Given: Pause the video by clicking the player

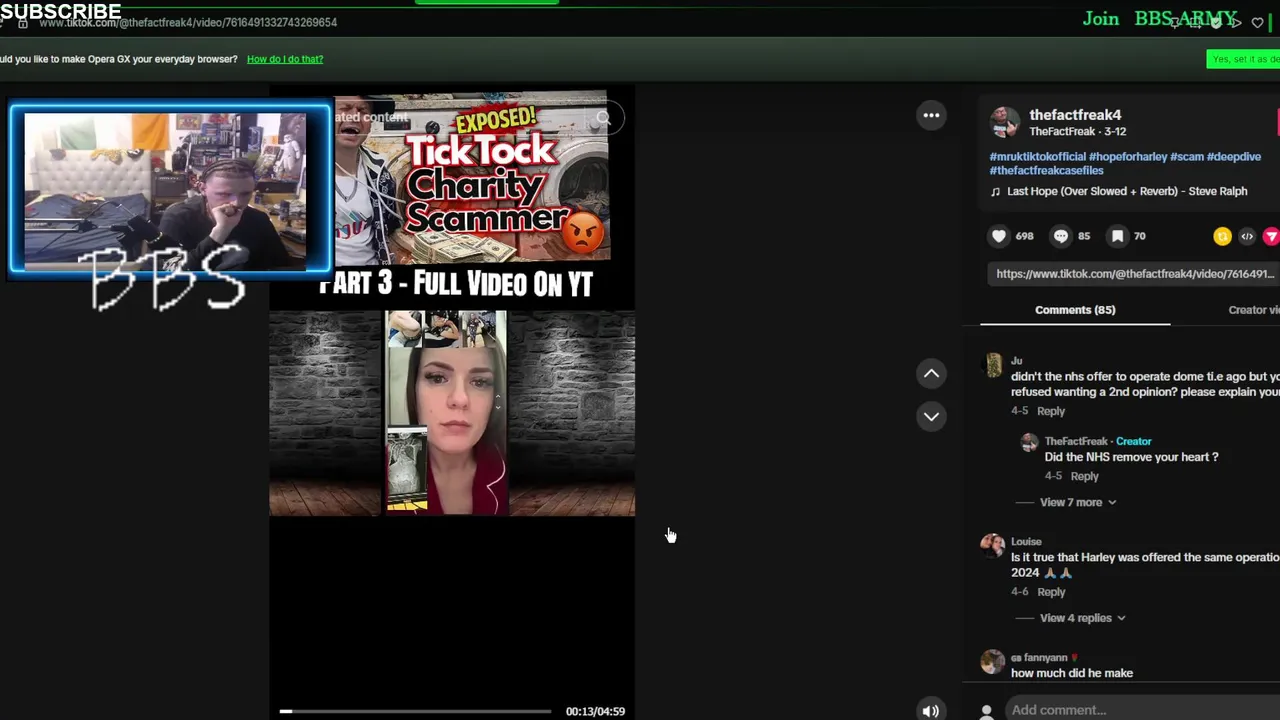Looking at the screenshot, I should coord(452,400).
